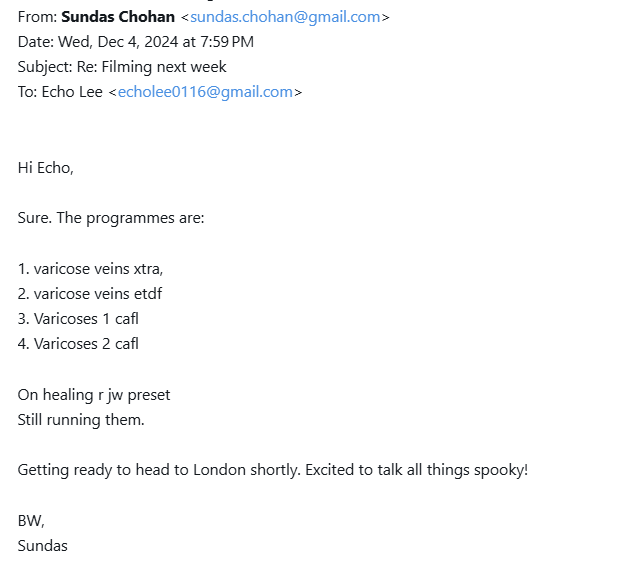The height and width of the screenshot is (575, 635).
Task: Click the line On healing r jw preset
Action: click(94, 395)
